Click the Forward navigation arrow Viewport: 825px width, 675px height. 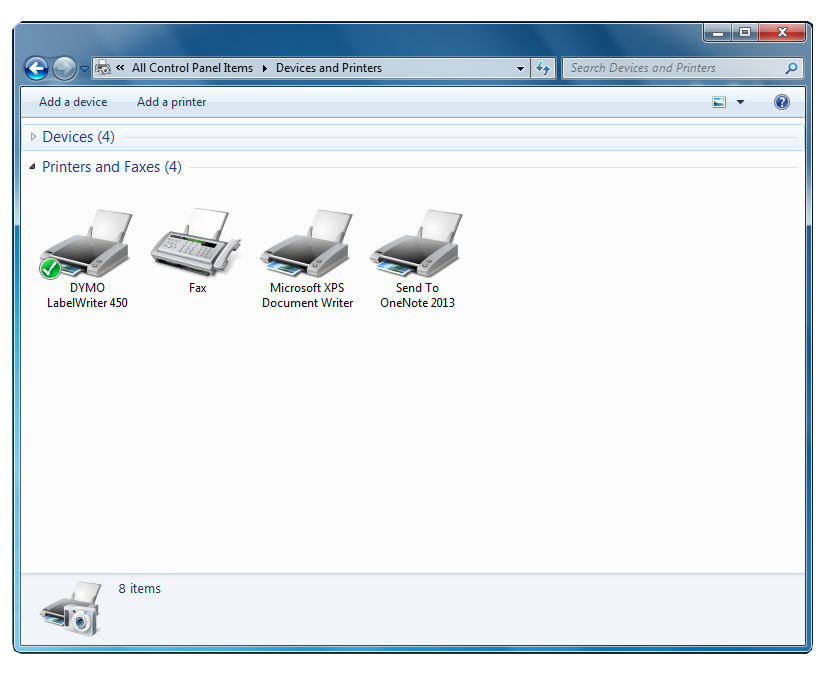[65, 68]
